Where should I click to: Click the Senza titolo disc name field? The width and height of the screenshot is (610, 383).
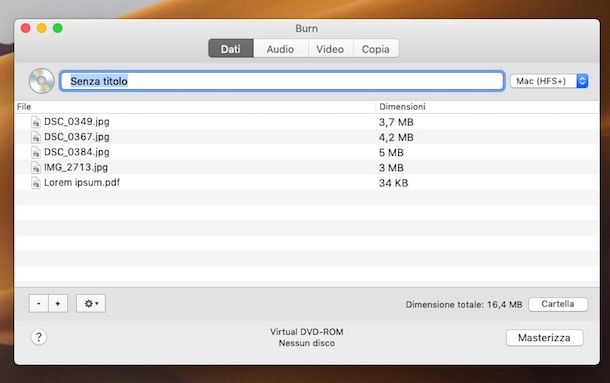[282, 81]
